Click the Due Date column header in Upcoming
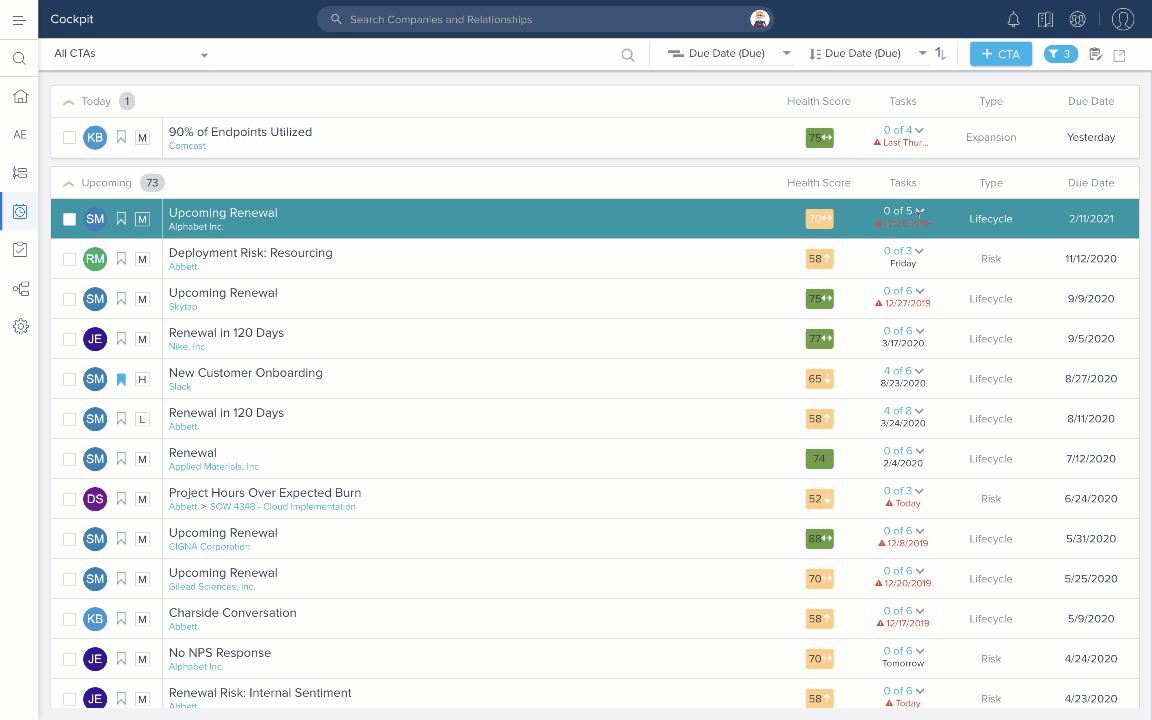 click(x=1090, y=183)
